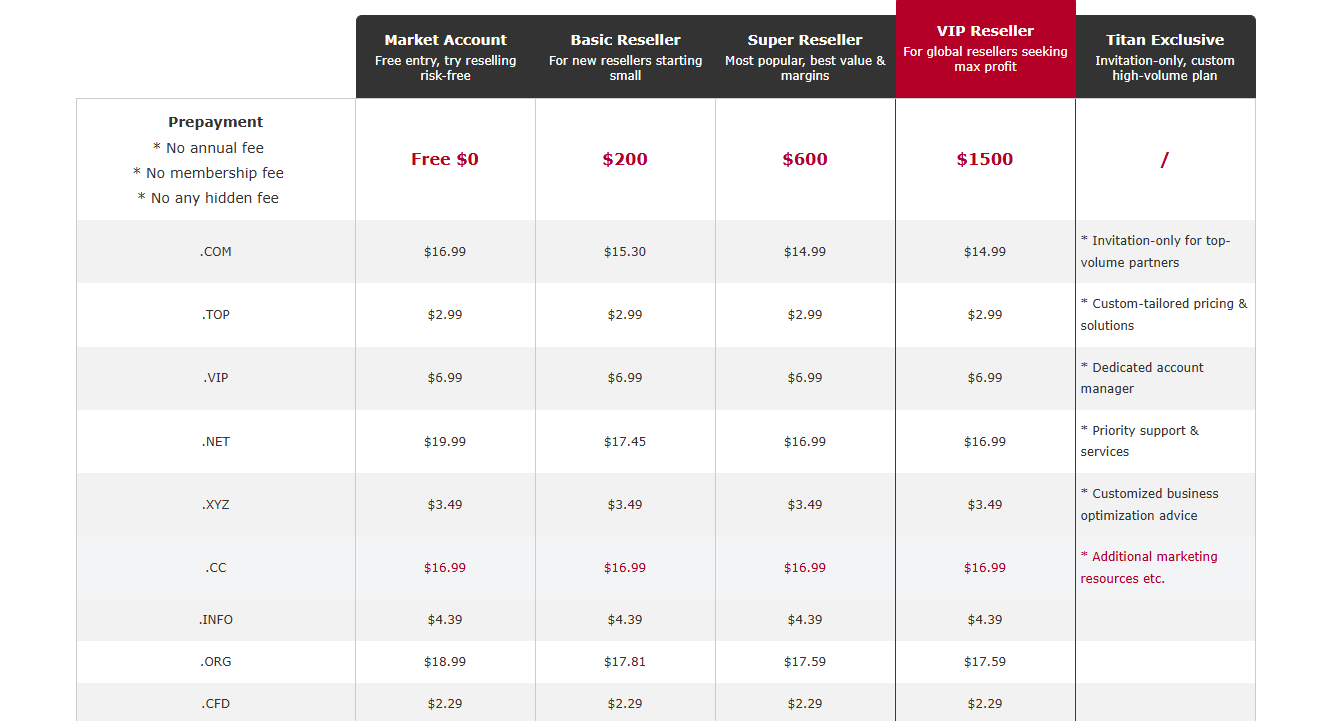
Task: Open the Super Reseller plan column
Action: (x=805, y=55)
